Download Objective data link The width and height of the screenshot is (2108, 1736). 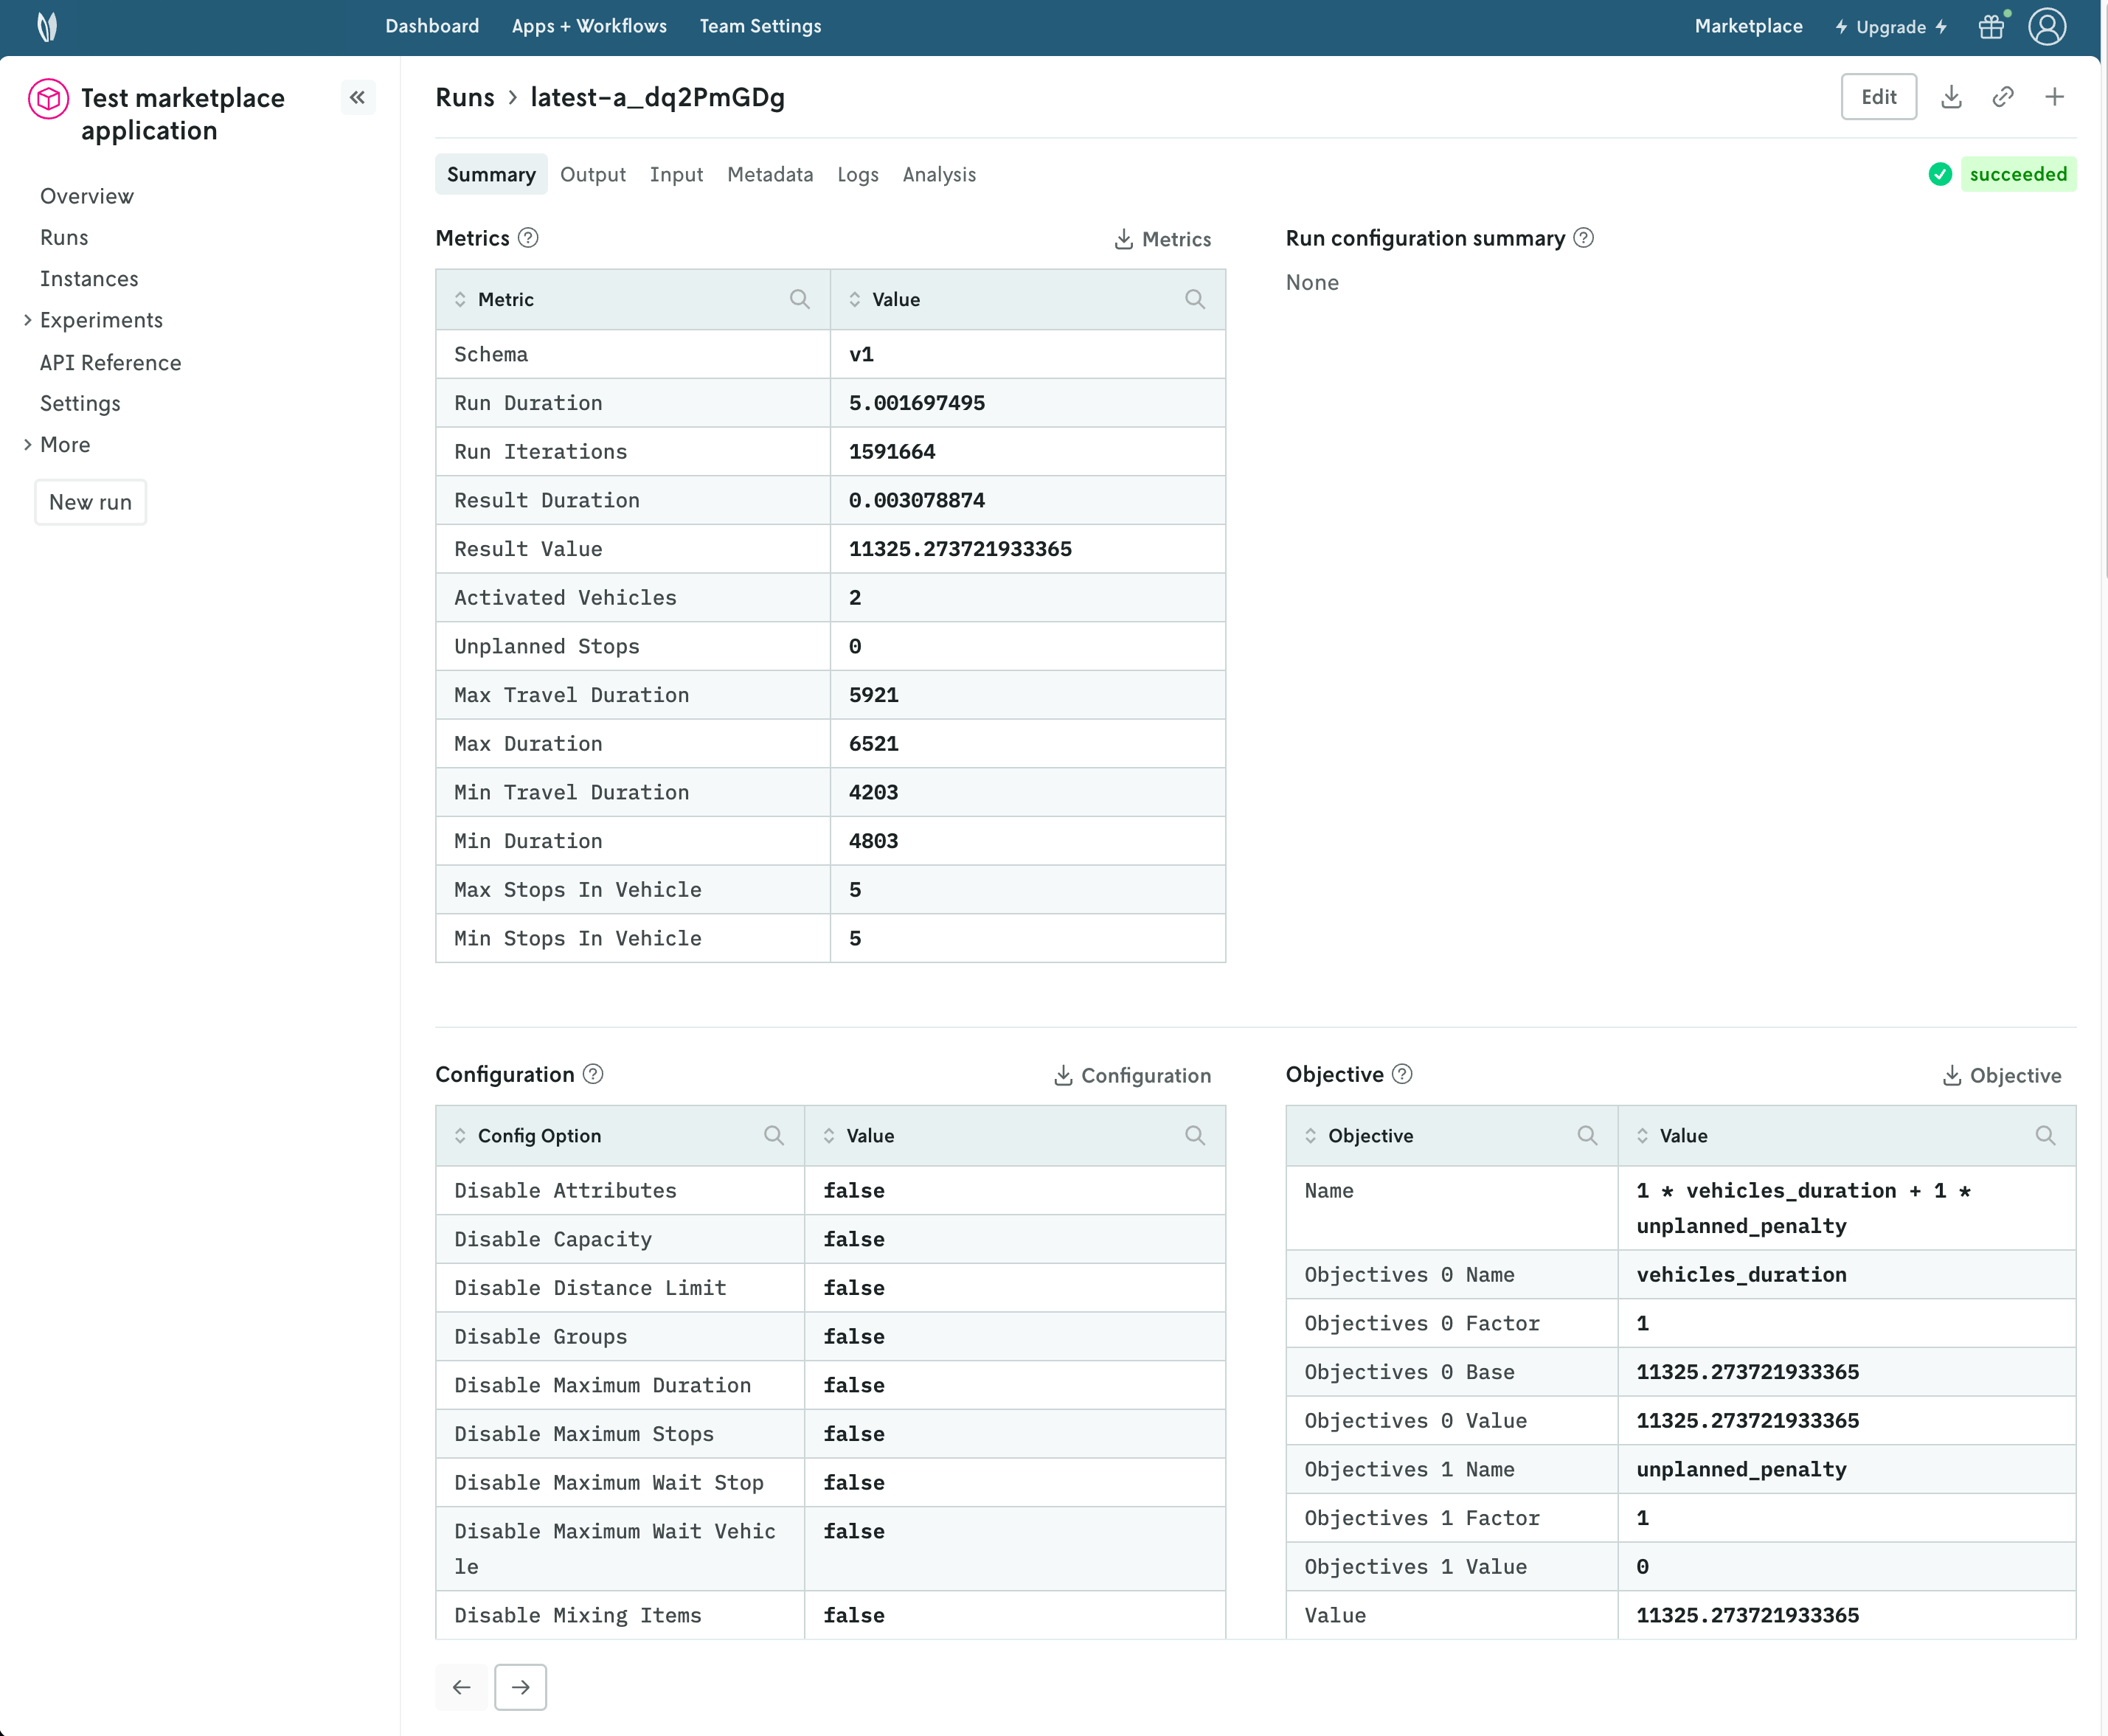[x=2001, y=1075]
